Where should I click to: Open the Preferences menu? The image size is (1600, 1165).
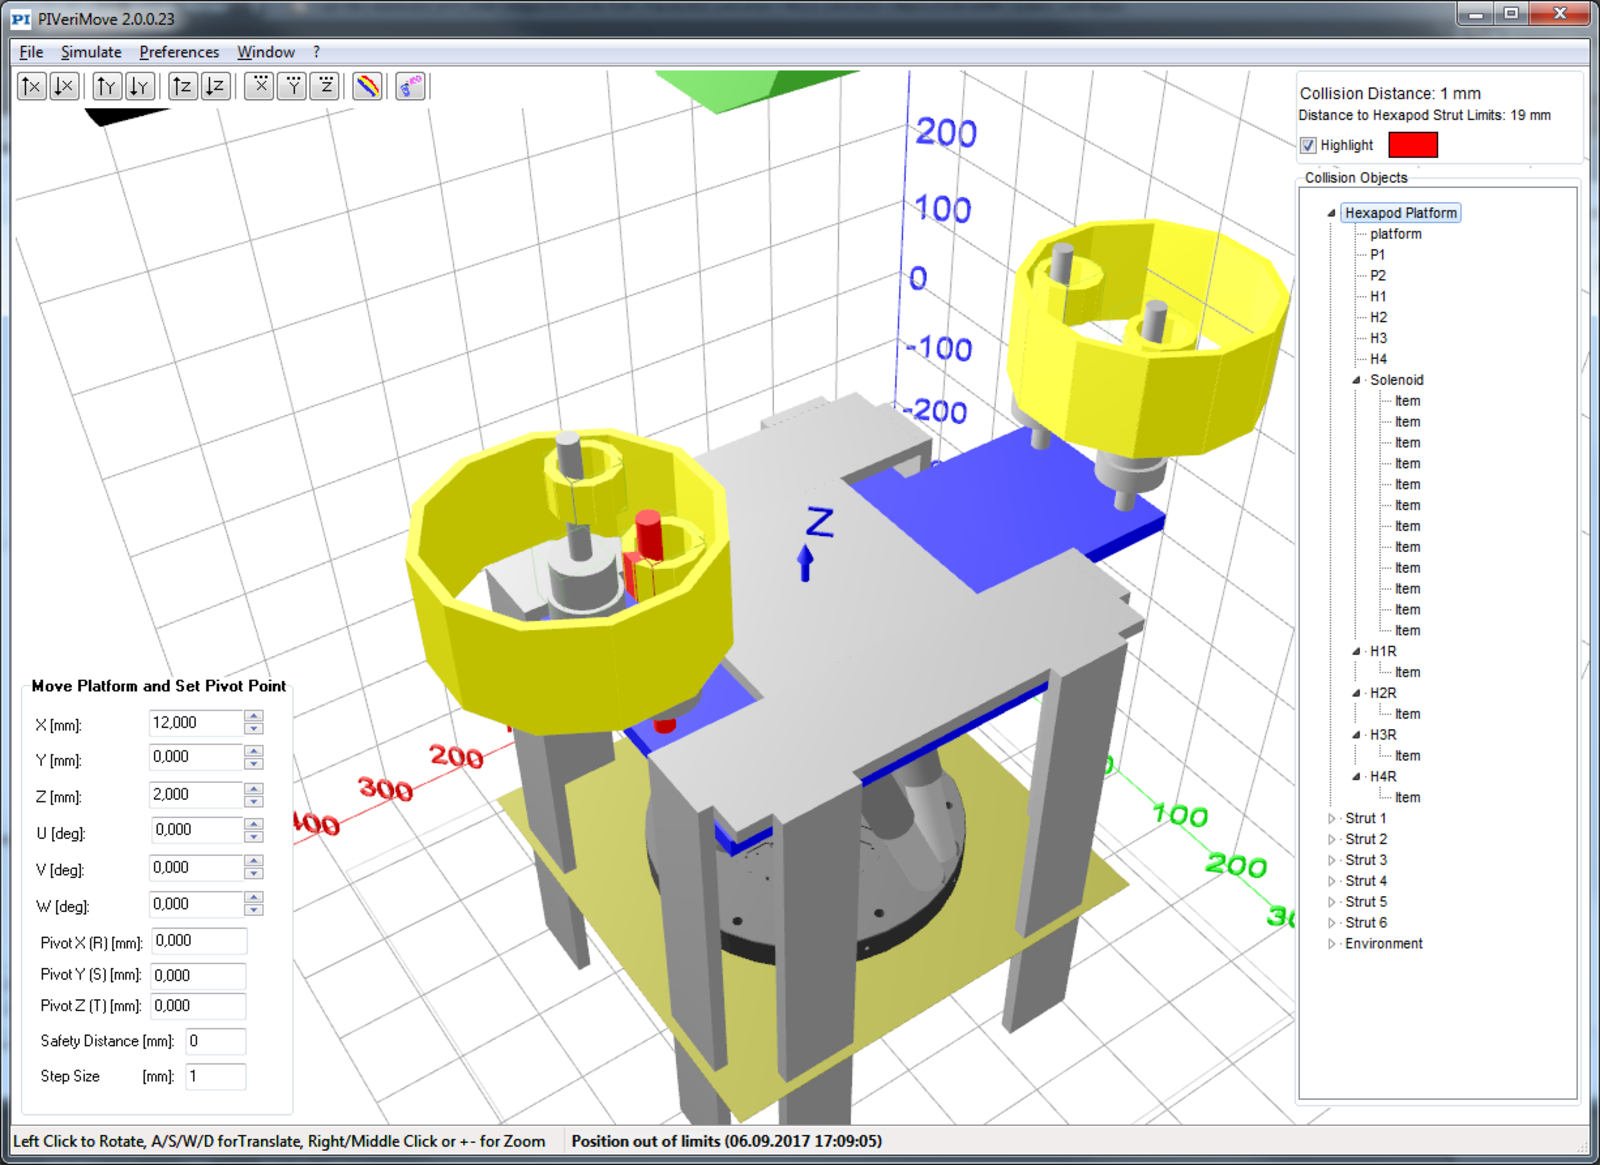click(x=179, y=52)
